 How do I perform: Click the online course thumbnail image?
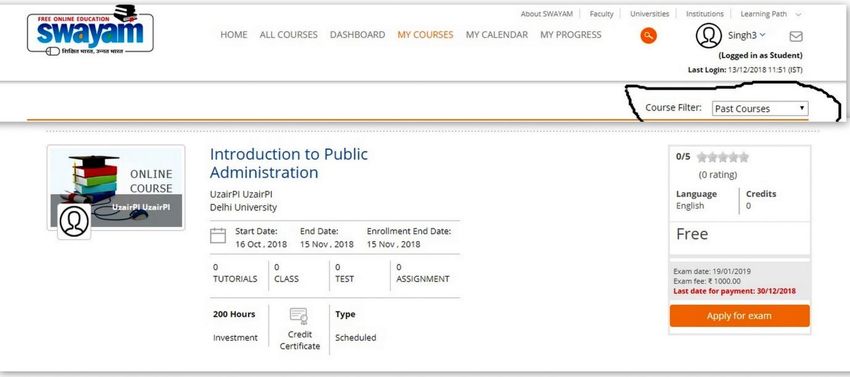point(116,187)
